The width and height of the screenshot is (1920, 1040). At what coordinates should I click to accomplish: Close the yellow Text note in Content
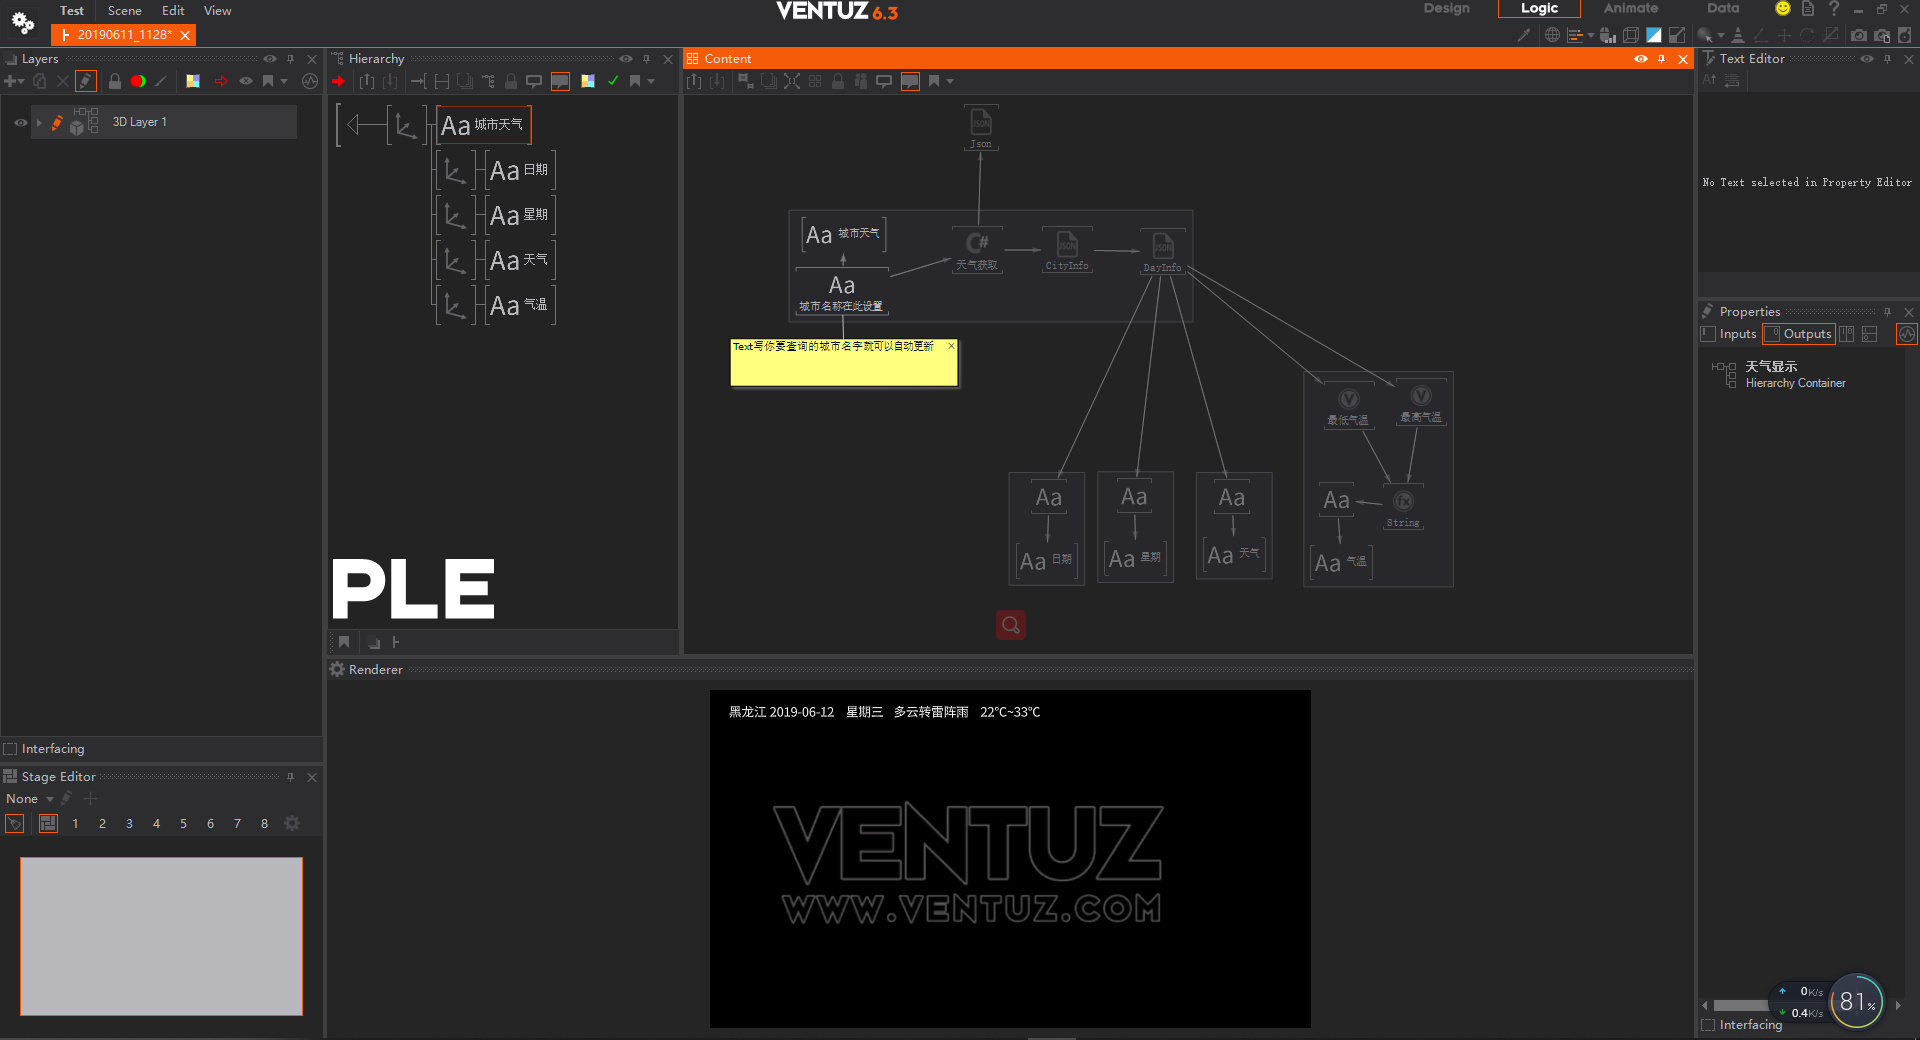[951, 346]
